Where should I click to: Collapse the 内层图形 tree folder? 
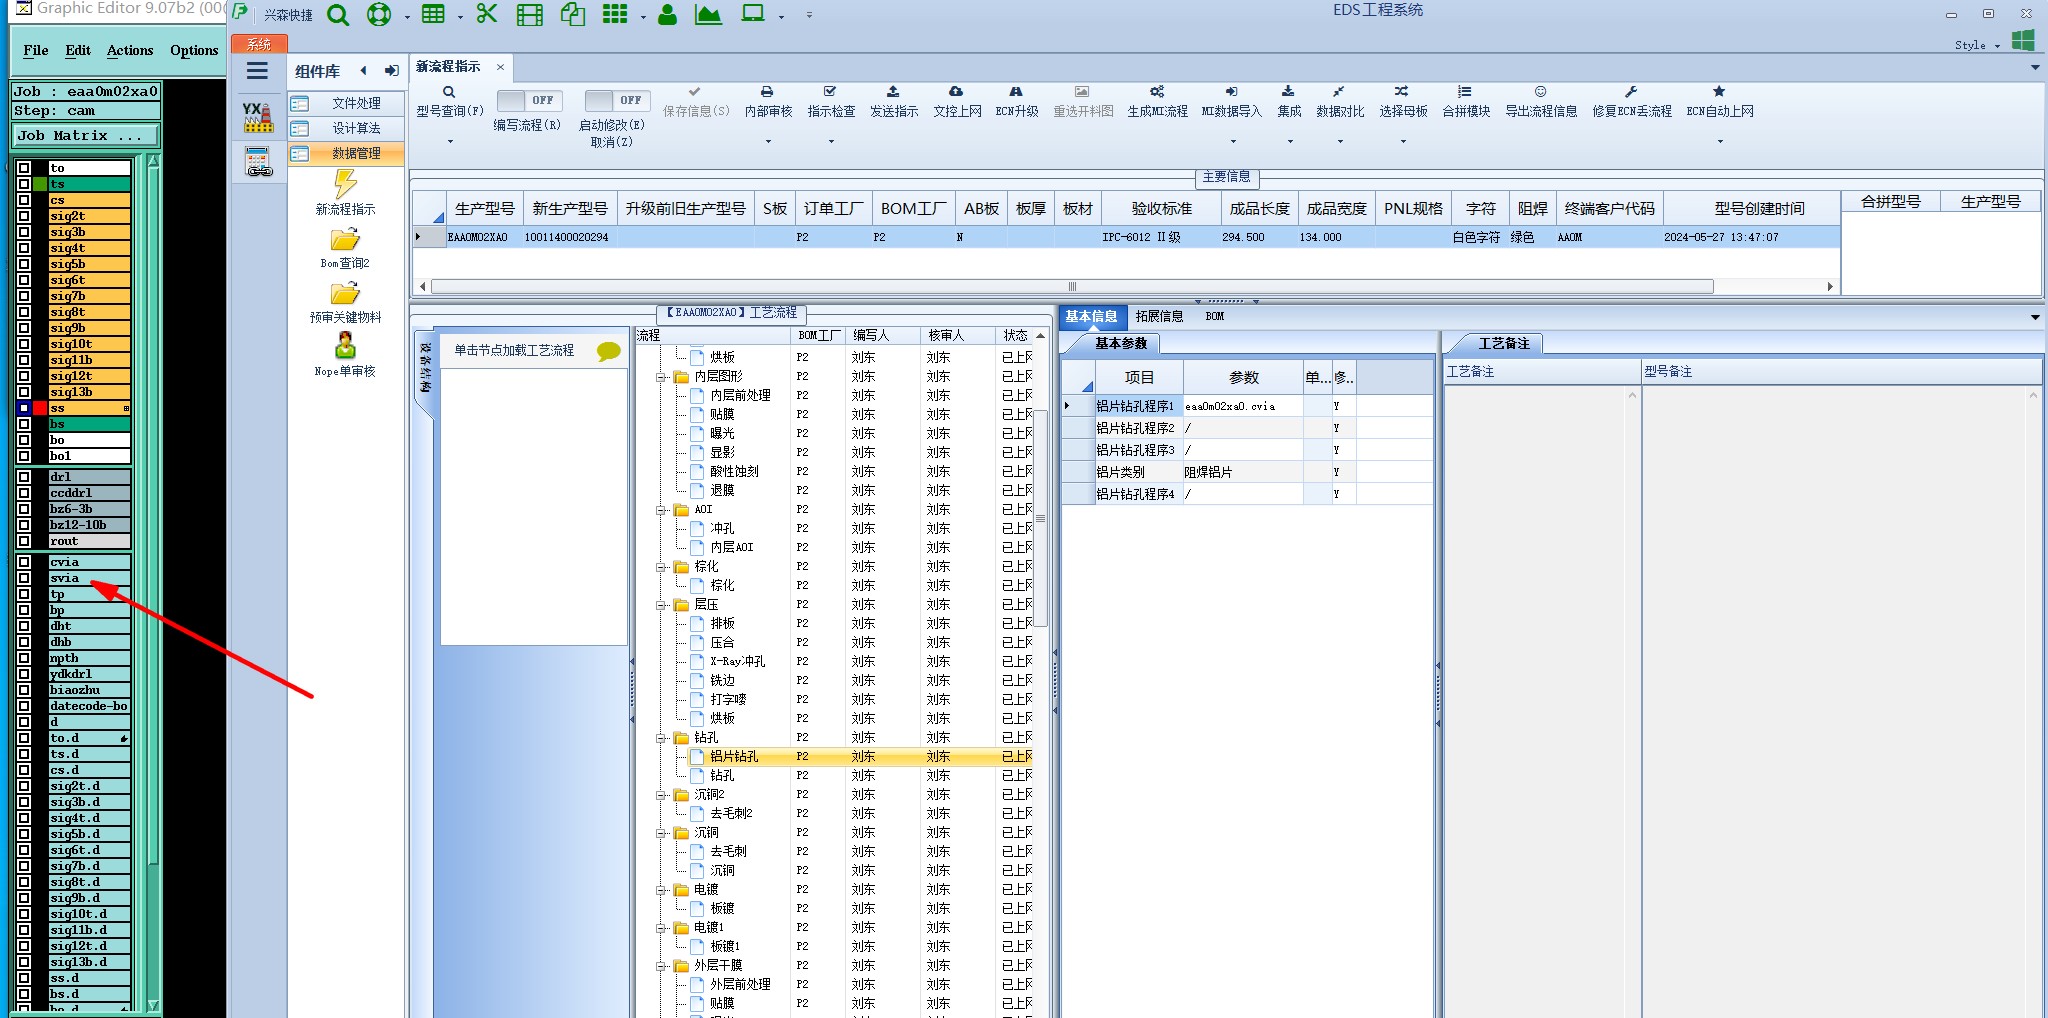point(661,377)
